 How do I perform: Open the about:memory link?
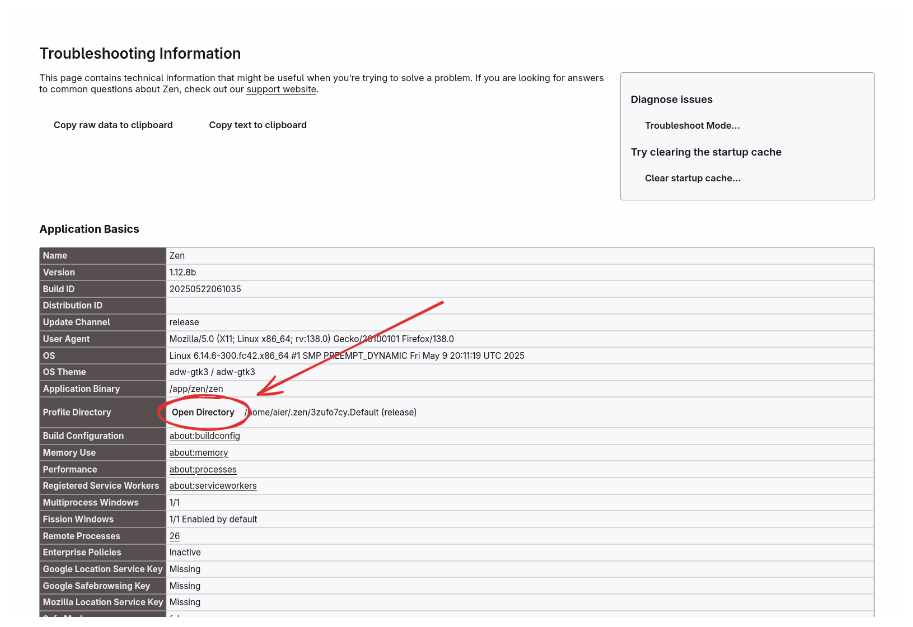click(199, 453)
